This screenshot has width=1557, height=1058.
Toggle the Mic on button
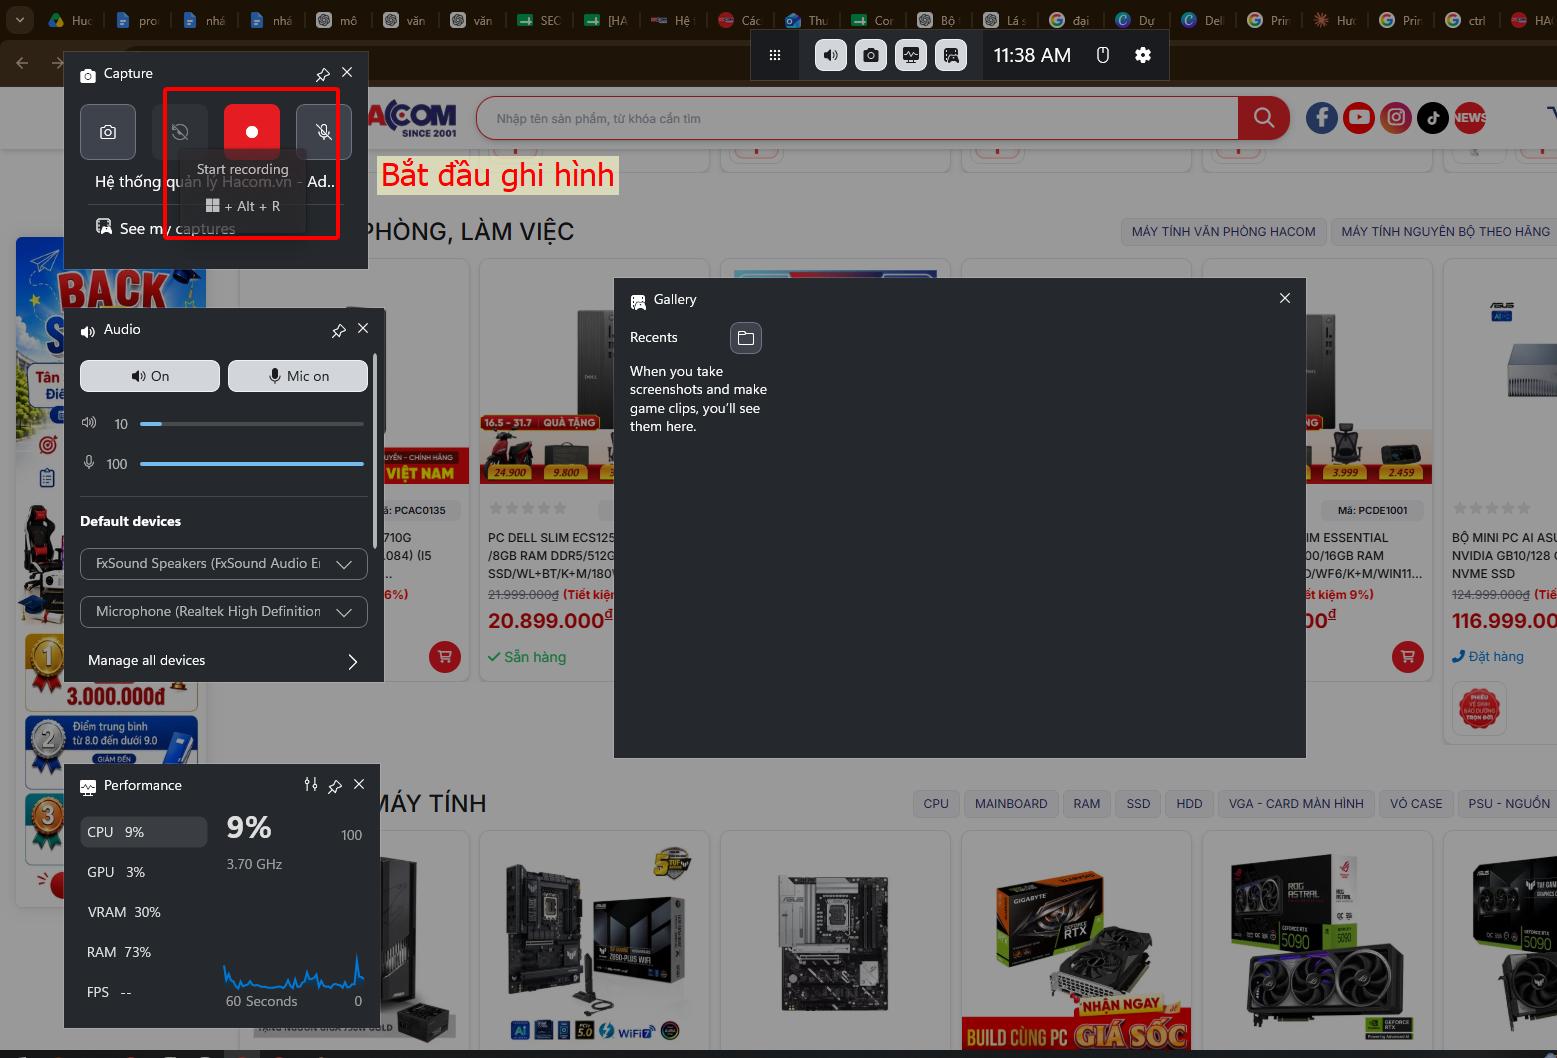[x=298, y=376]
